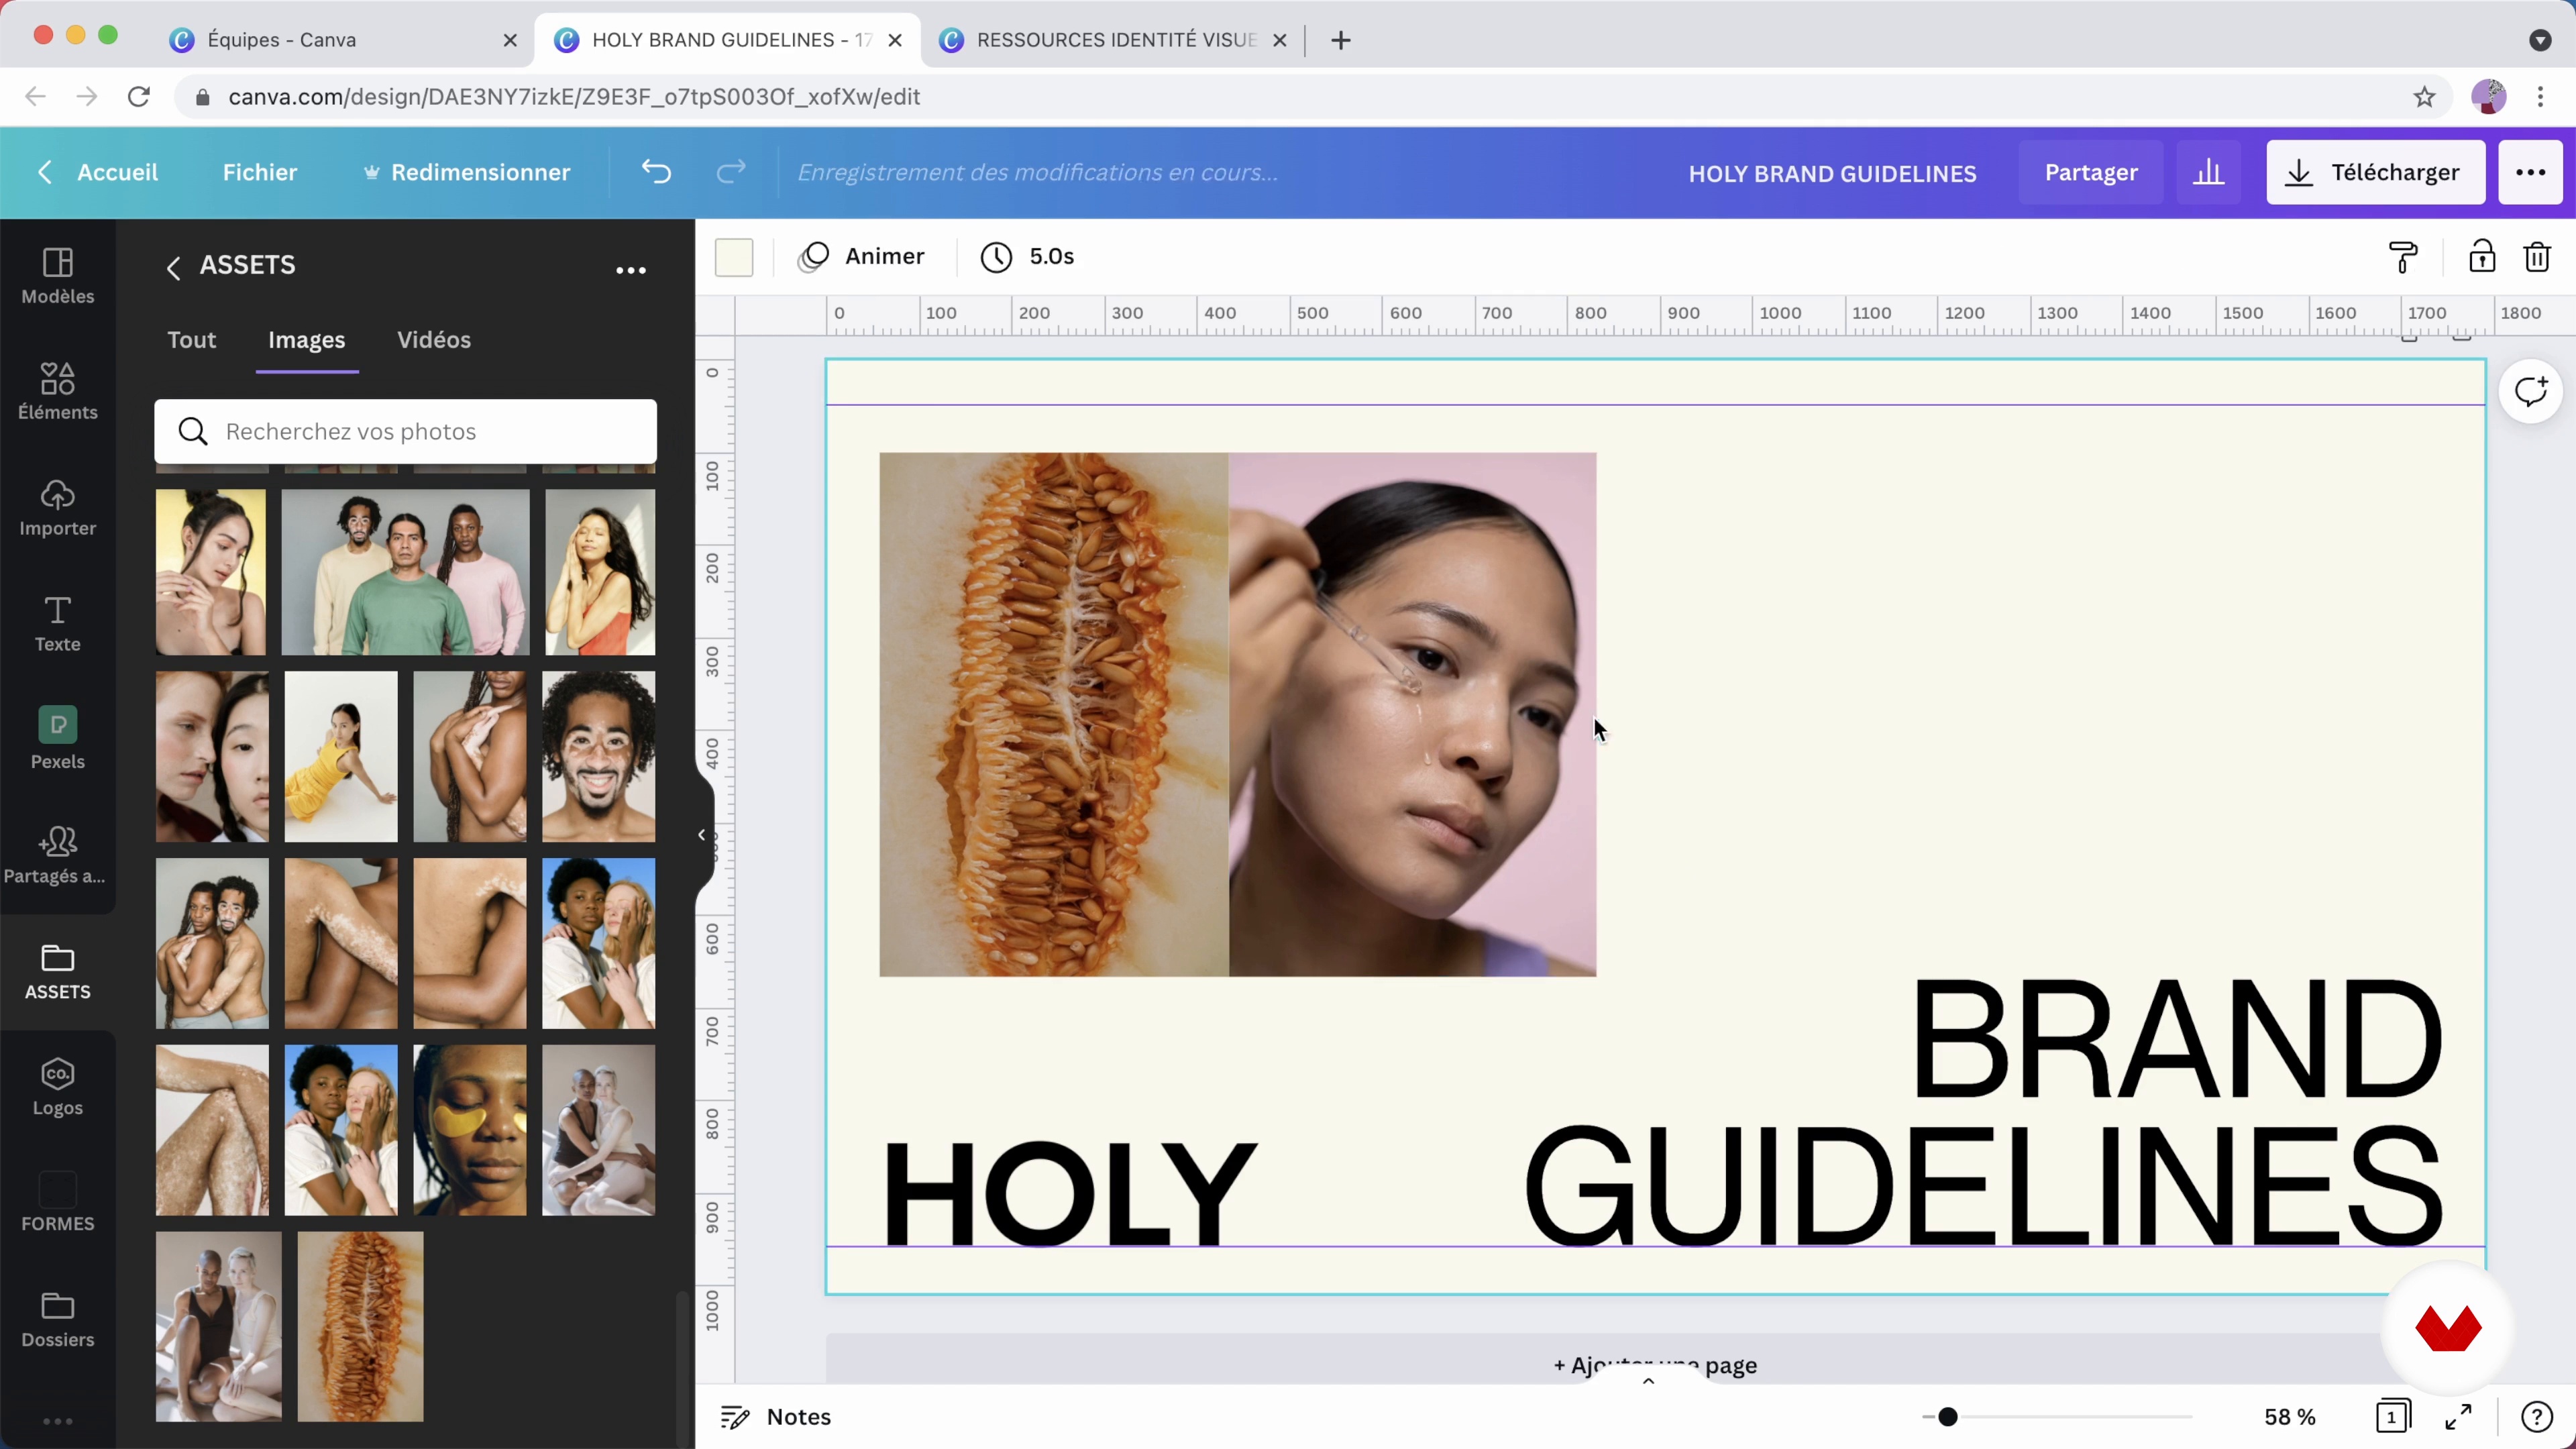Switch to the Tout tab

pyautogui.click(x=192, y=340)
